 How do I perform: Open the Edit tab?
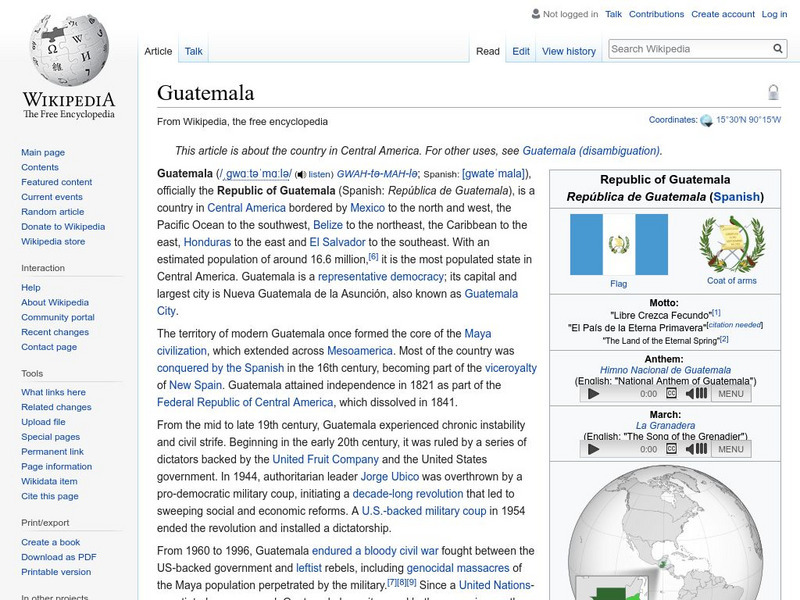point(521,52)
